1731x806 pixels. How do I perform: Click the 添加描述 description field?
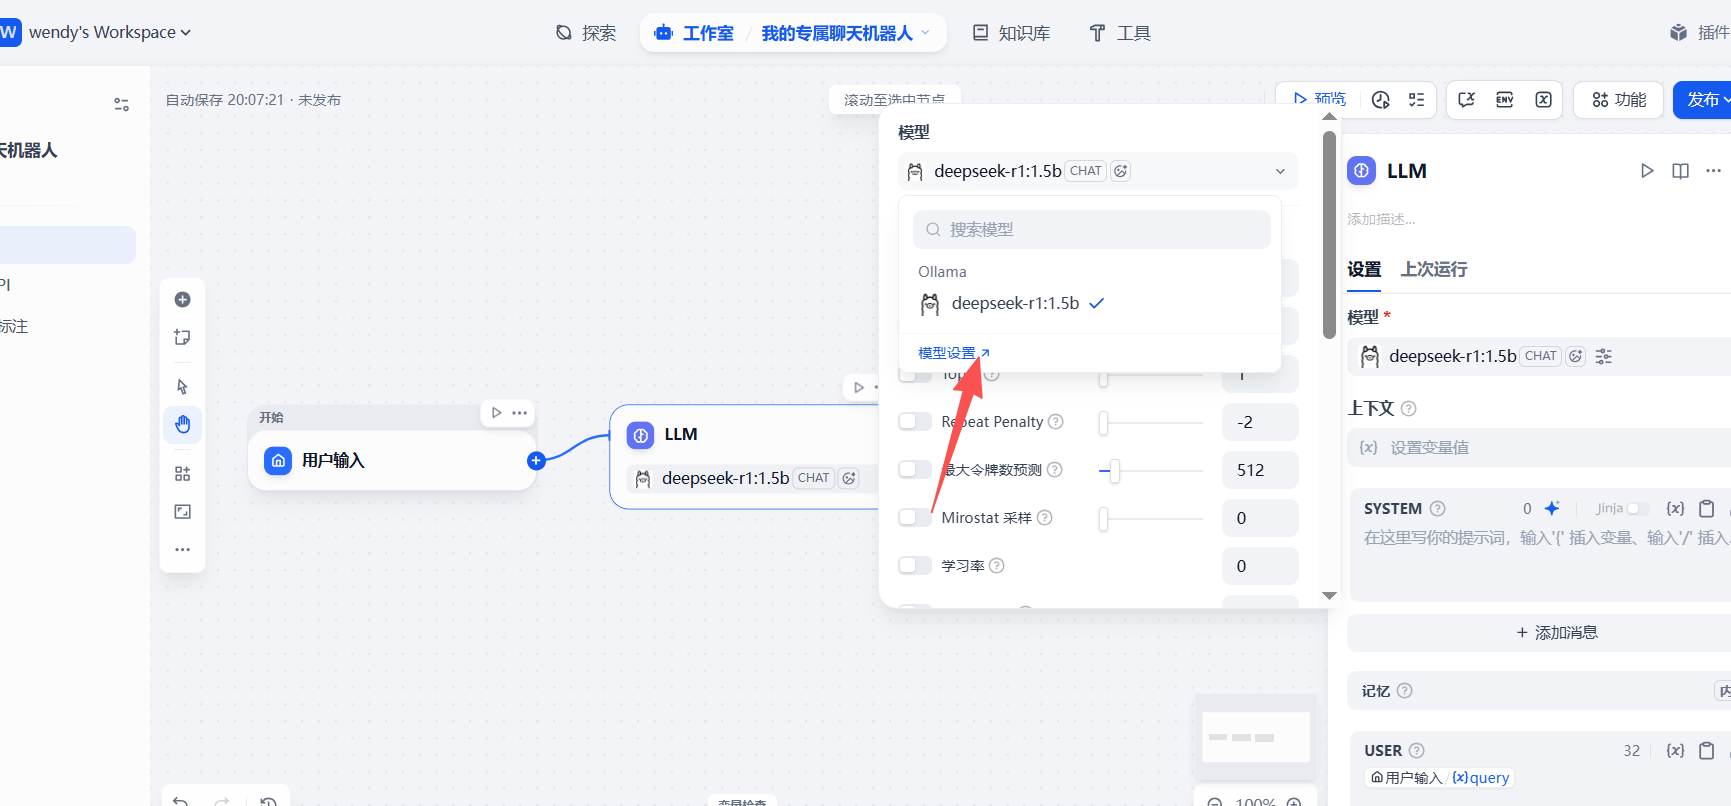(x=1381, y=219)
